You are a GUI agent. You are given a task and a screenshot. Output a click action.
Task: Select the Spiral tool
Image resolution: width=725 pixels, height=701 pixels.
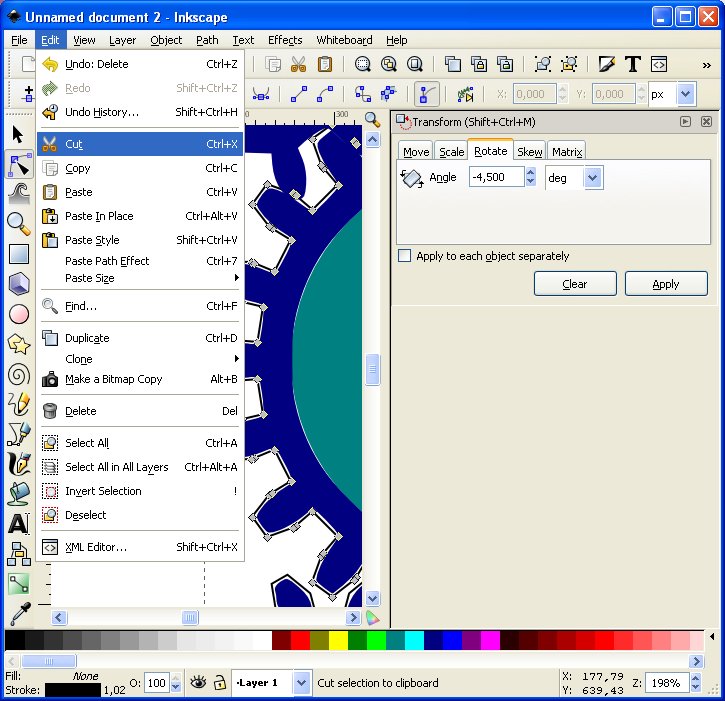18,374
